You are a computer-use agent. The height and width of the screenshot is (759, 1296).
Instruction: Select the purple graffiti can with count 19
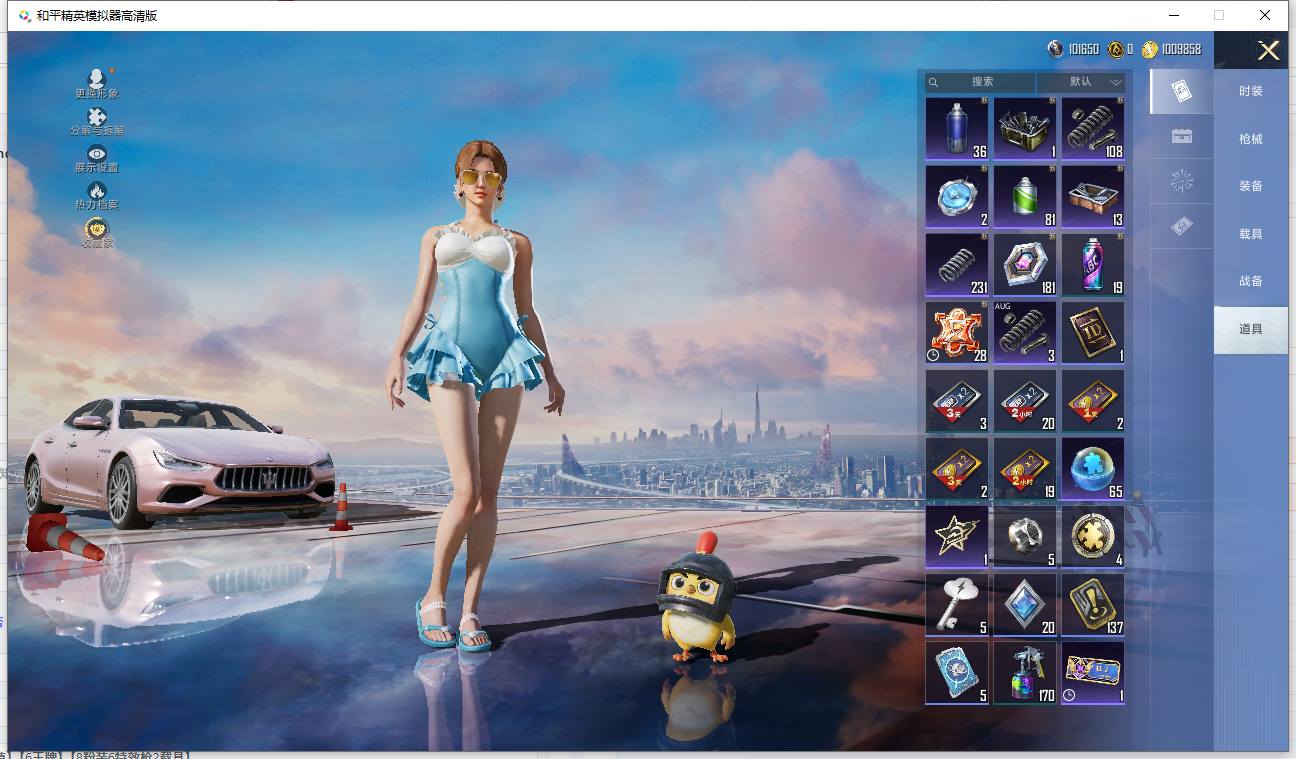point(1093,265)
